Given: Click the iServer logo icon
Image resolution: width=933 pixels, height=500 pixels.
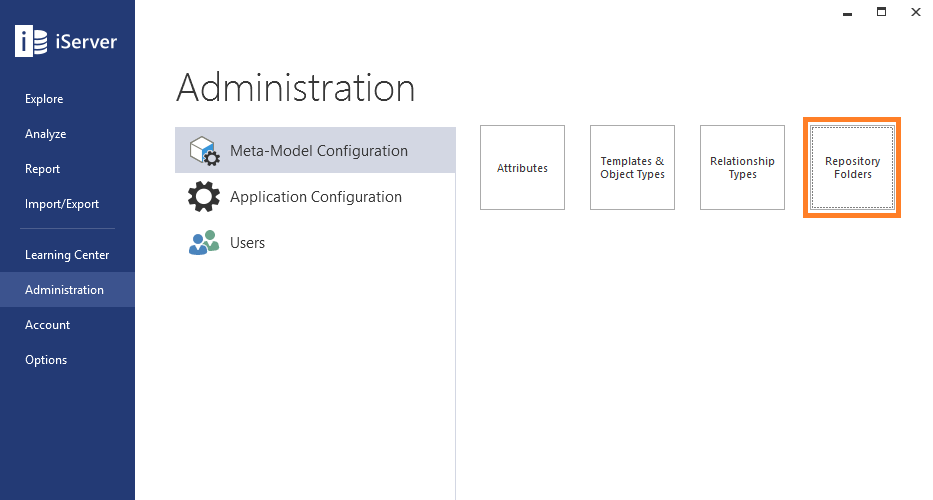Looking at the screenshot, I should (x=31, y=41).
